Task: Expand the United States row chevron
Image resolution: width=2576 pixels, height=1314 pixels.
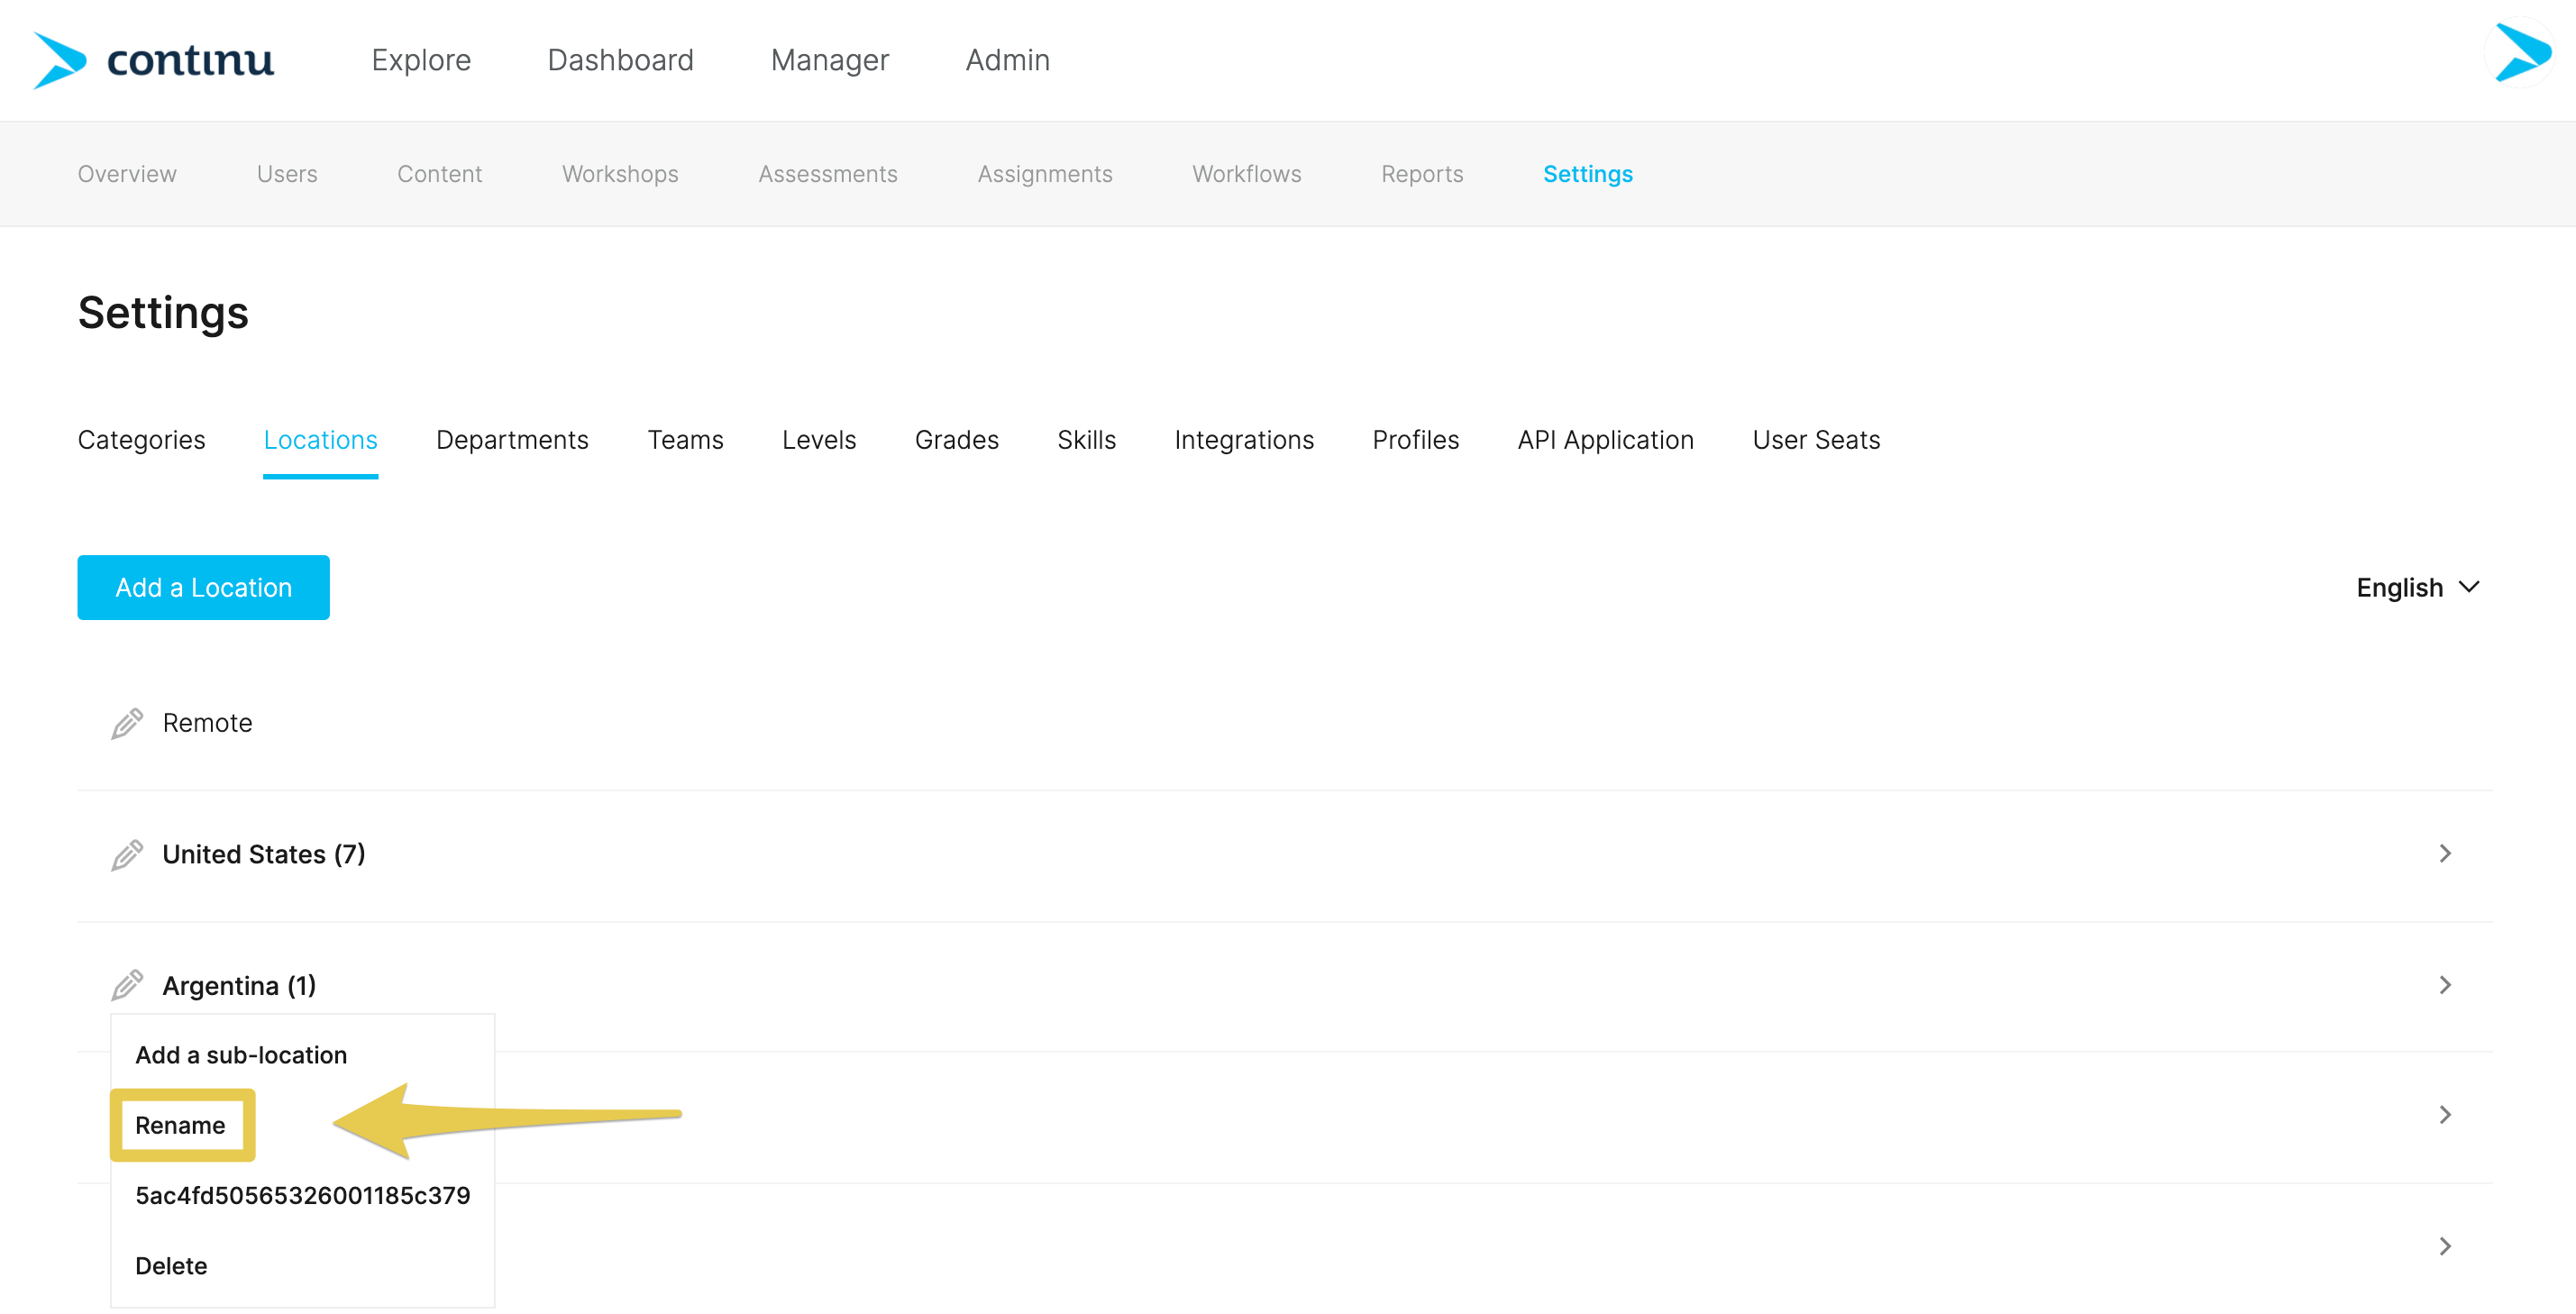Action: pyautogui.click(x=2444, y=853)
